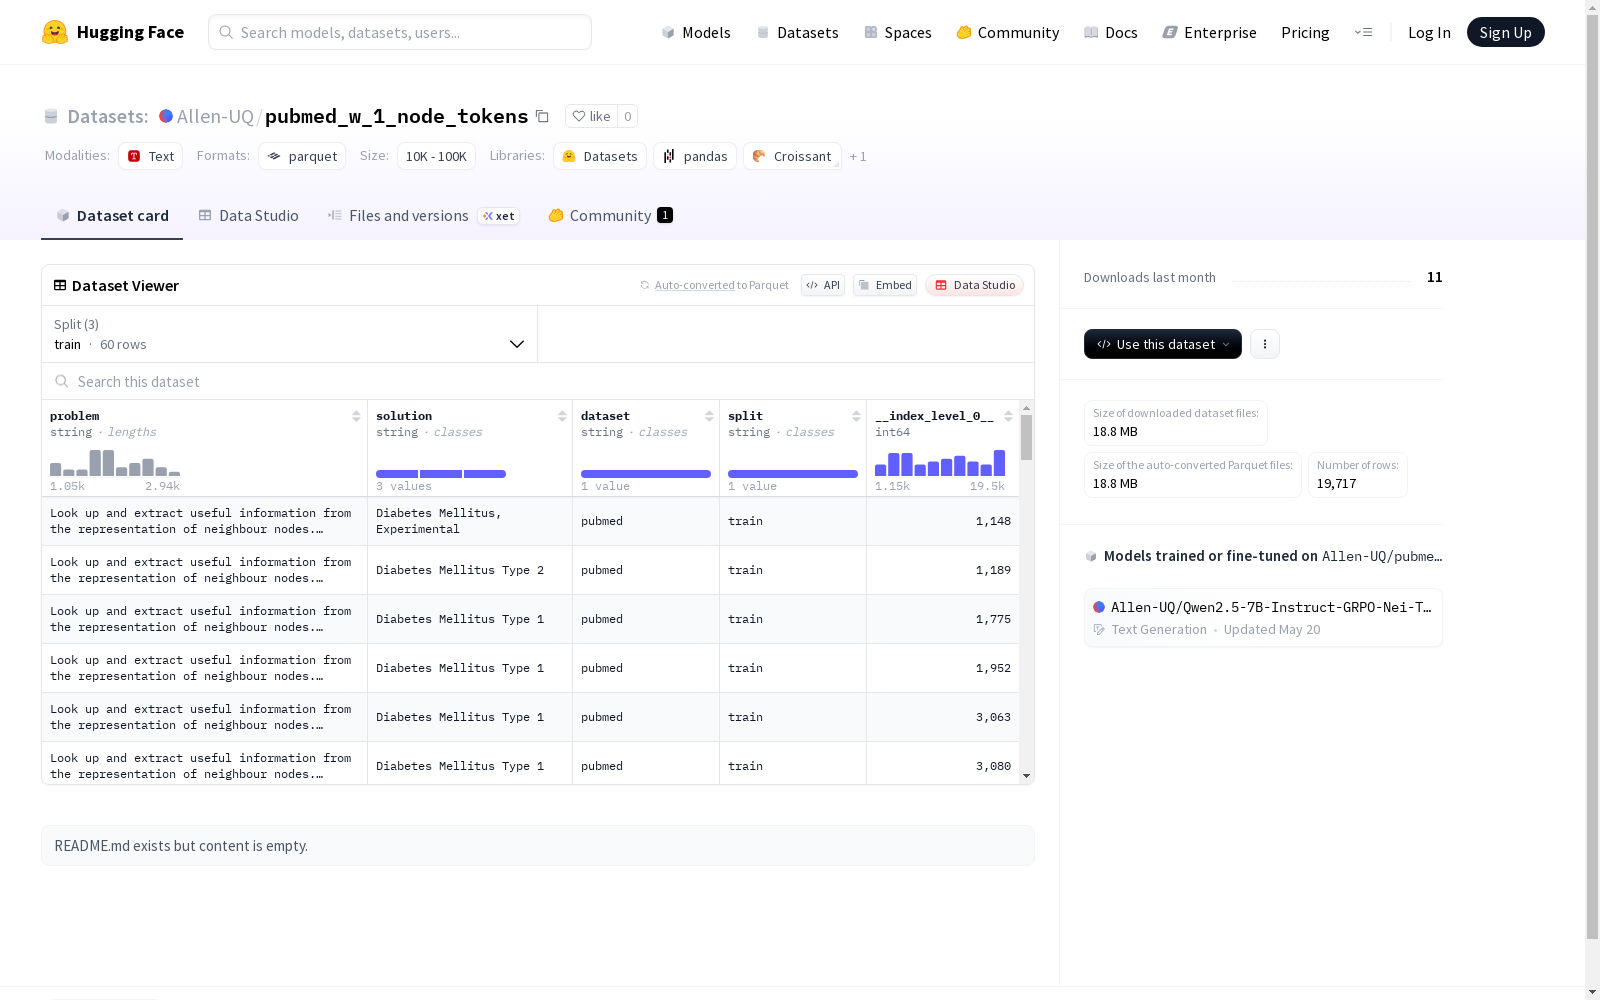Click the like count number
This screenshot has width=1600, height=1000.
click(x=628, y=116)
